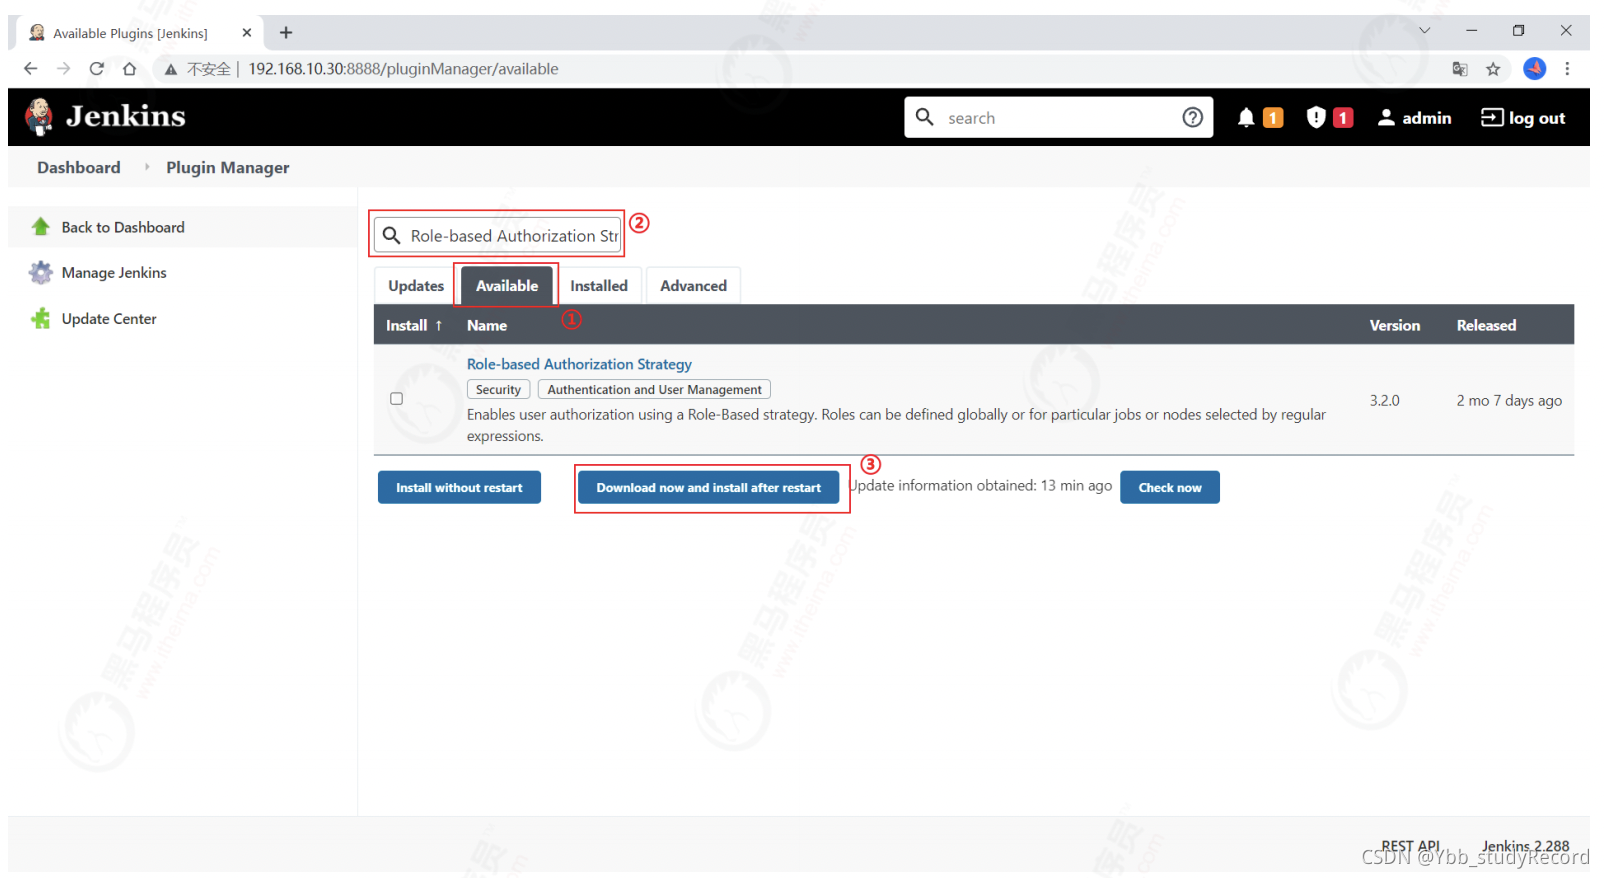Open a new browser tab with plus icon
Screen dimensions: 1604x878
click(x=286, y=32)
